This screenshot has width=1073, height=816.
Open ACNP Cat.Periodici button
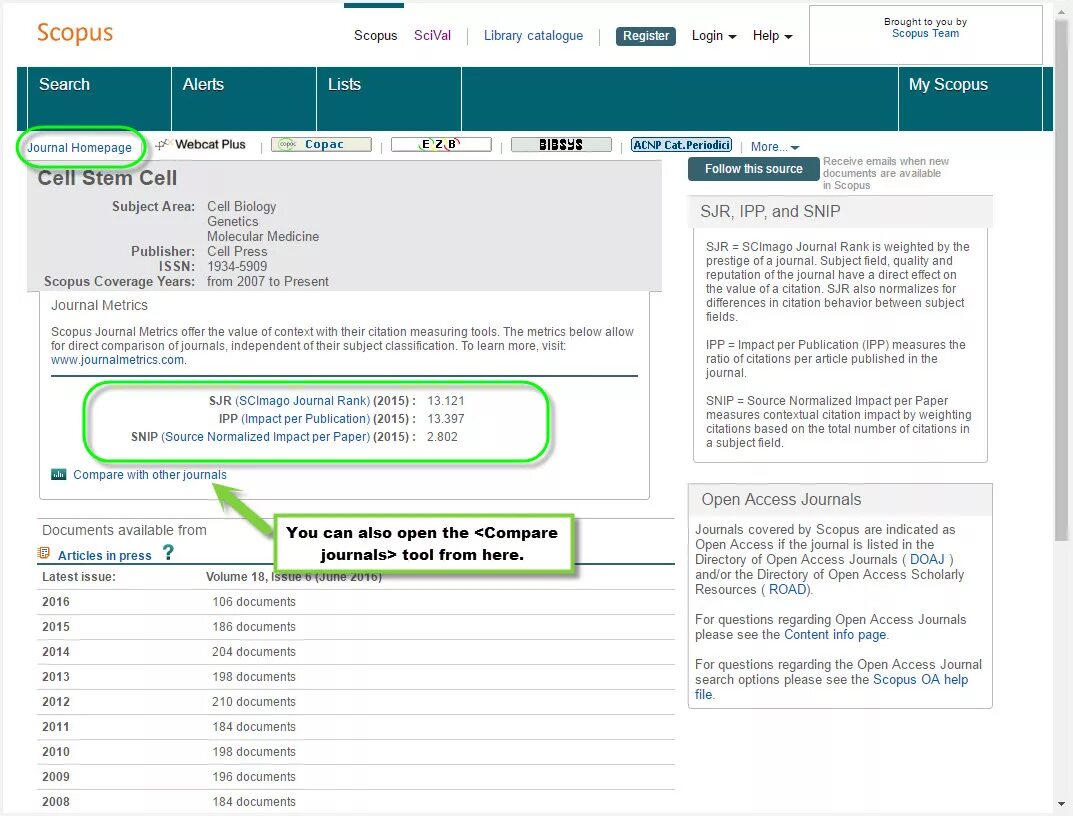pos(682,144)
